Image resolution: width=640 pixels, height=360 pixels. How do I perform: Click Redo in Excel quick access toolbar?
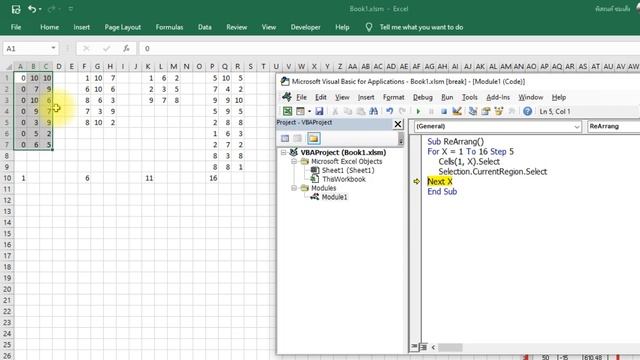[51, 9]
